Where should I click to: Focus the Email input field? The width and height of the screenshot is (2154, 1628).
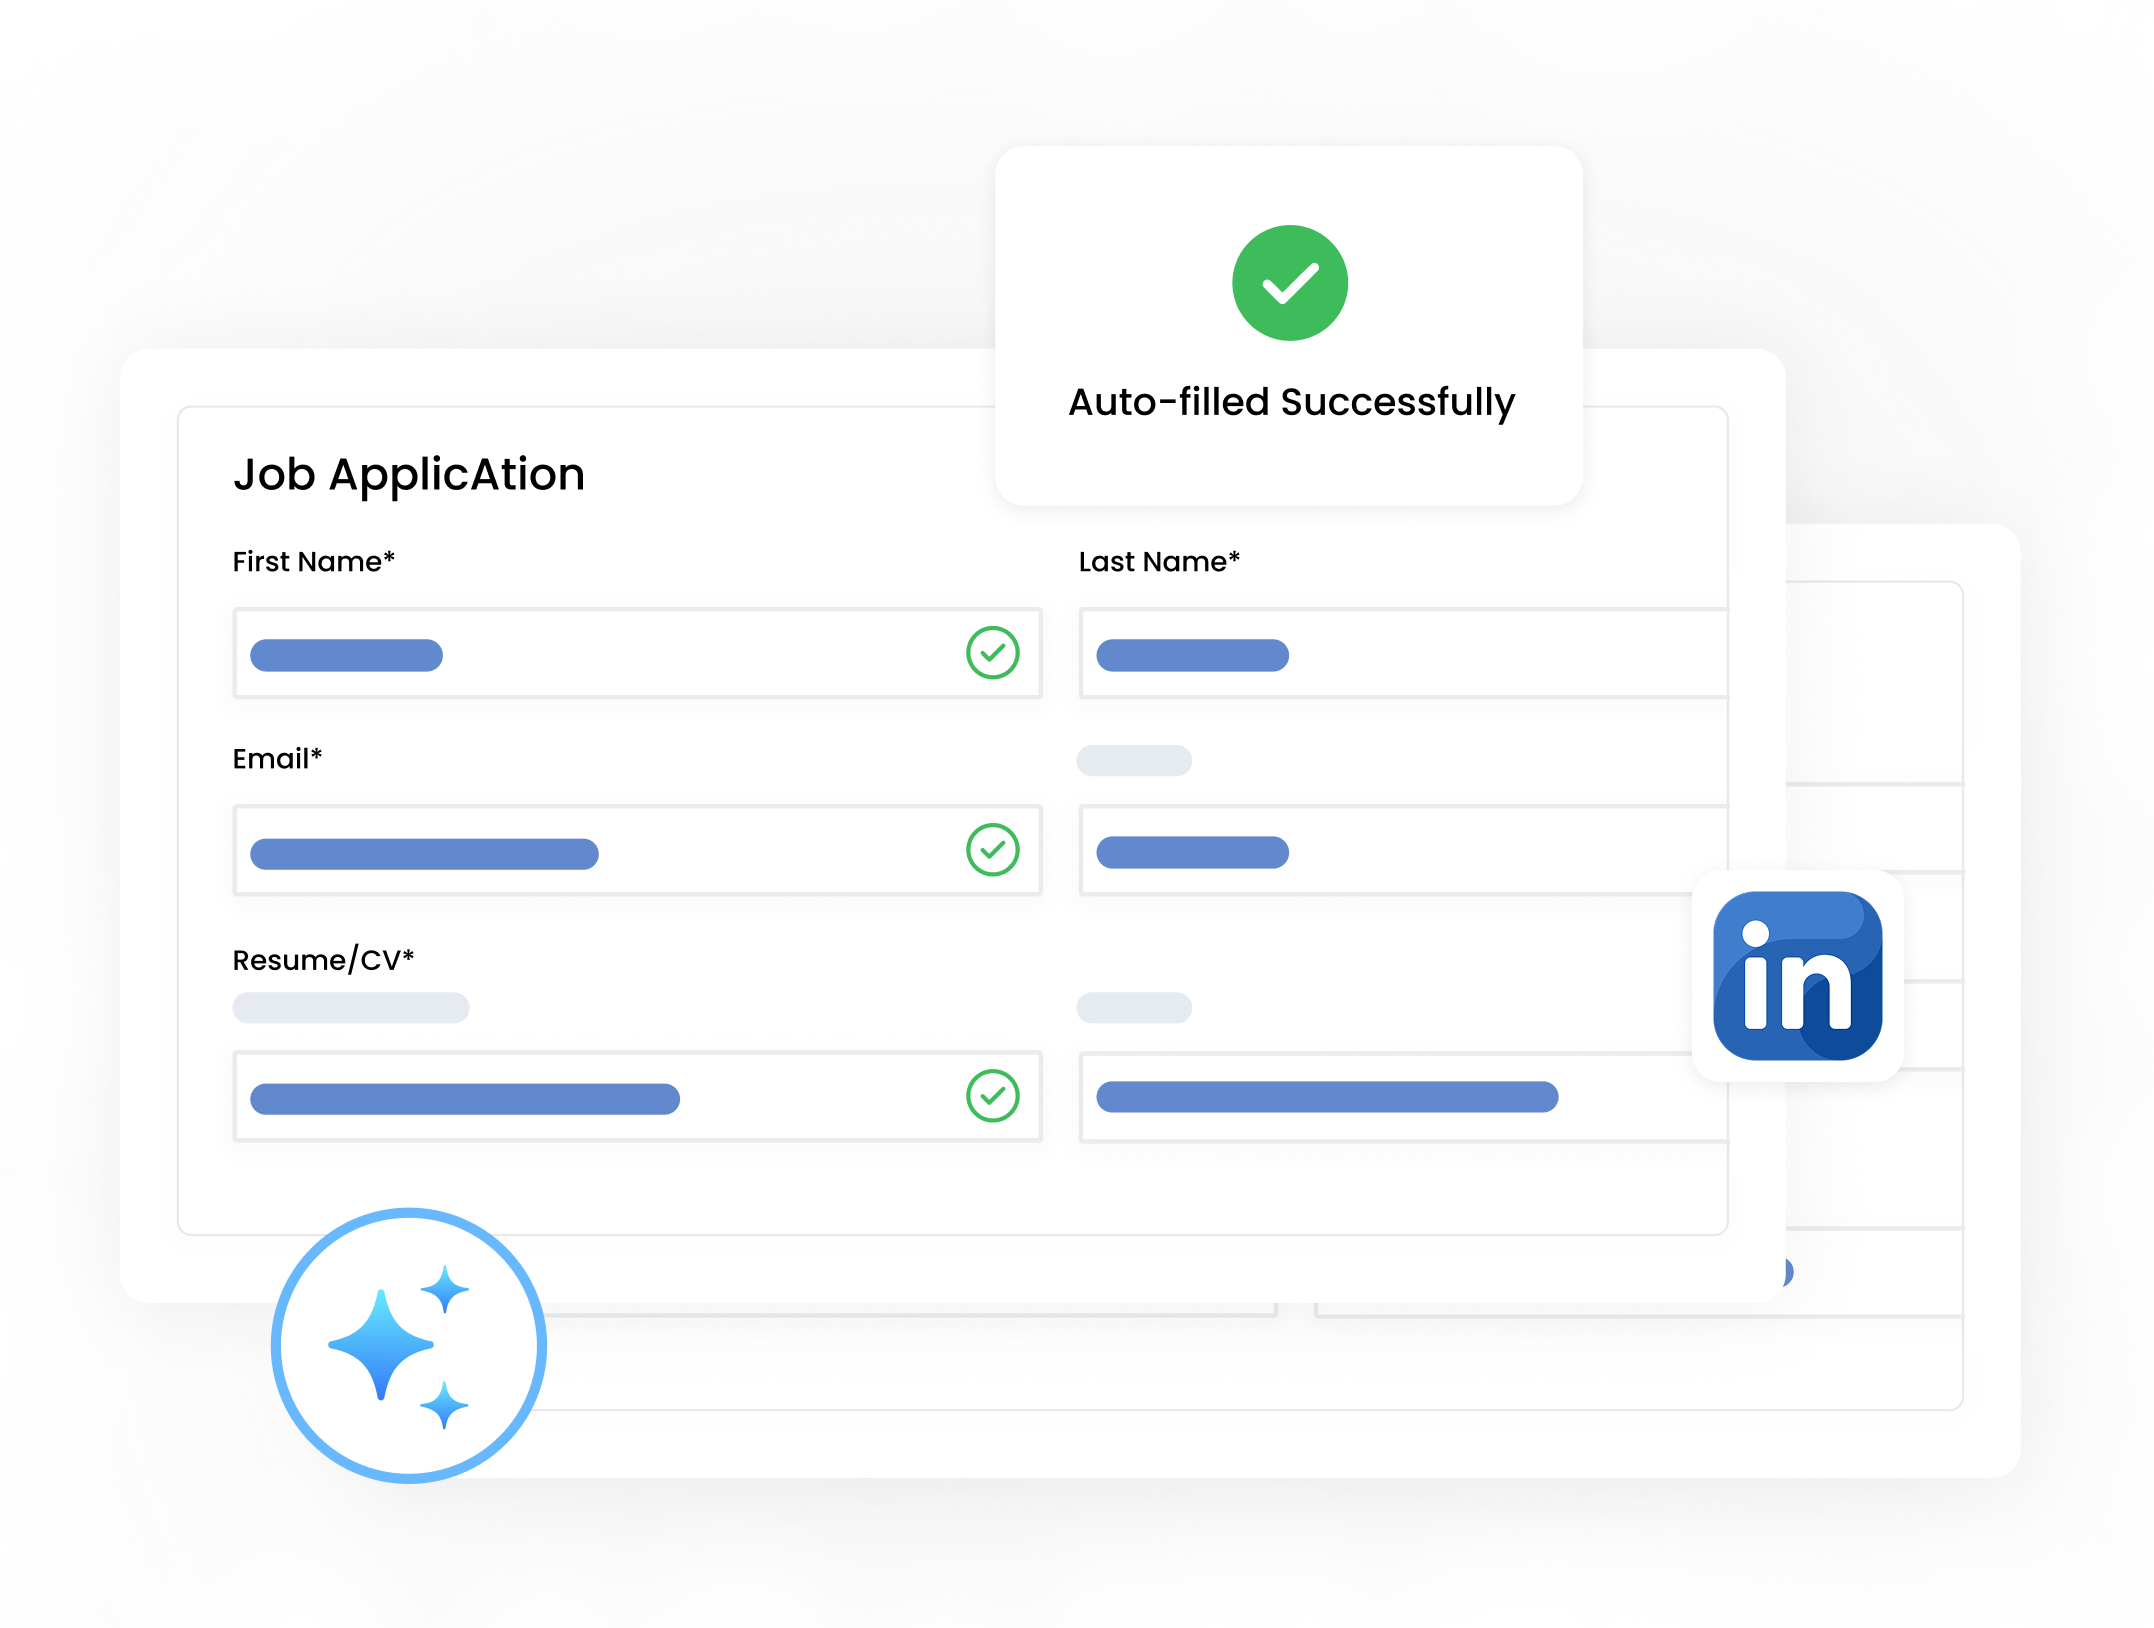pos(638,850)
